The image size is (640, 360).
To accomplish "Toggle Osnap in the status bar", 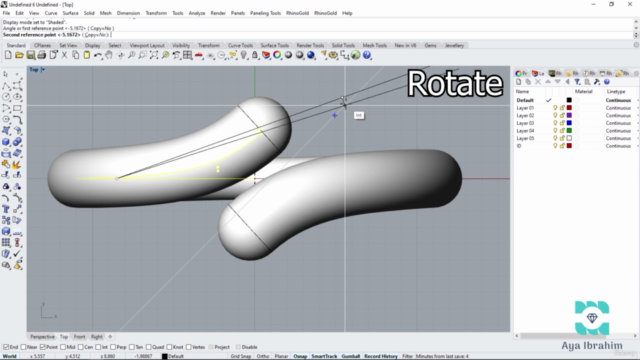I will (300, 356).
